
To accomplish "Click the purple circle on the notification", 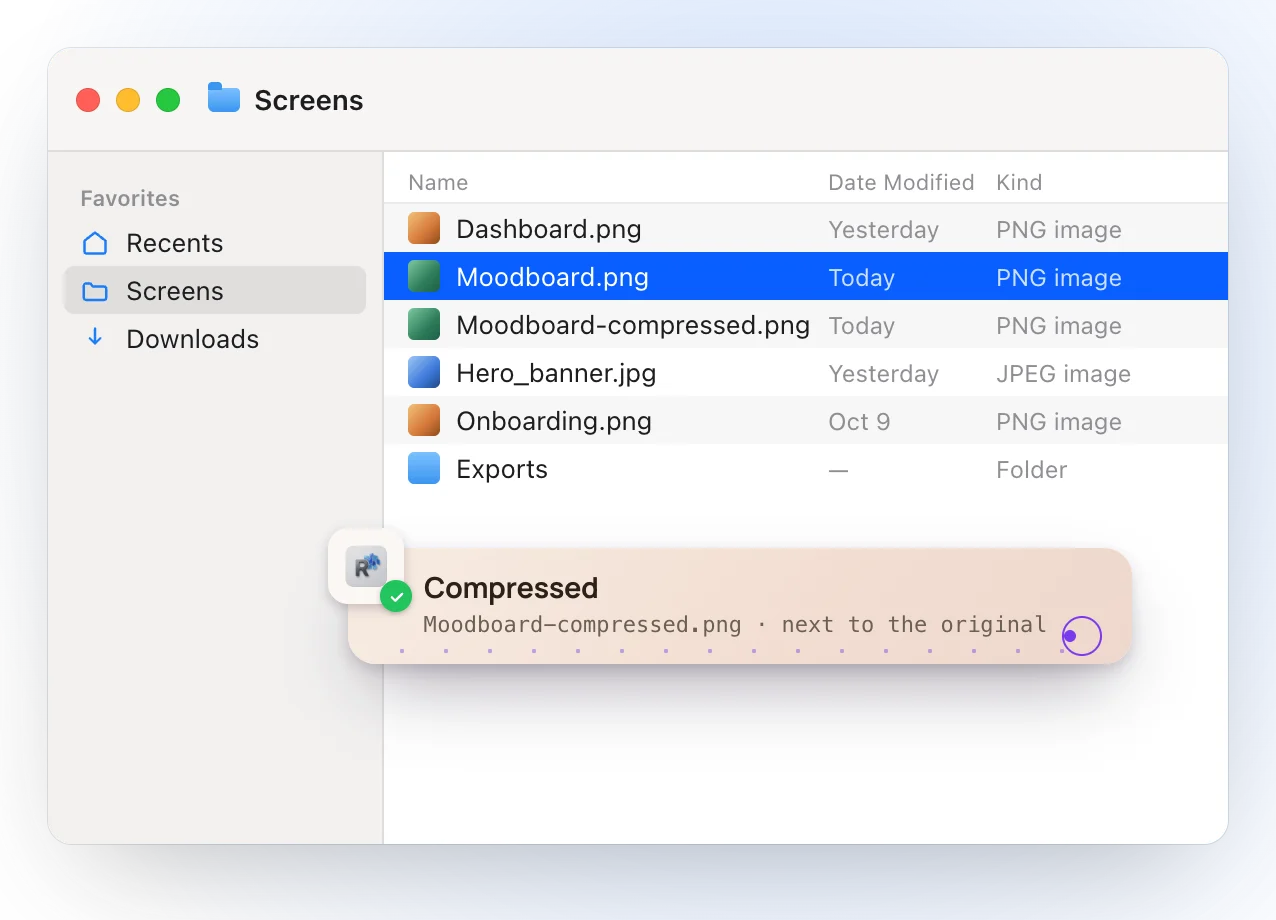I will point(1081,636).
